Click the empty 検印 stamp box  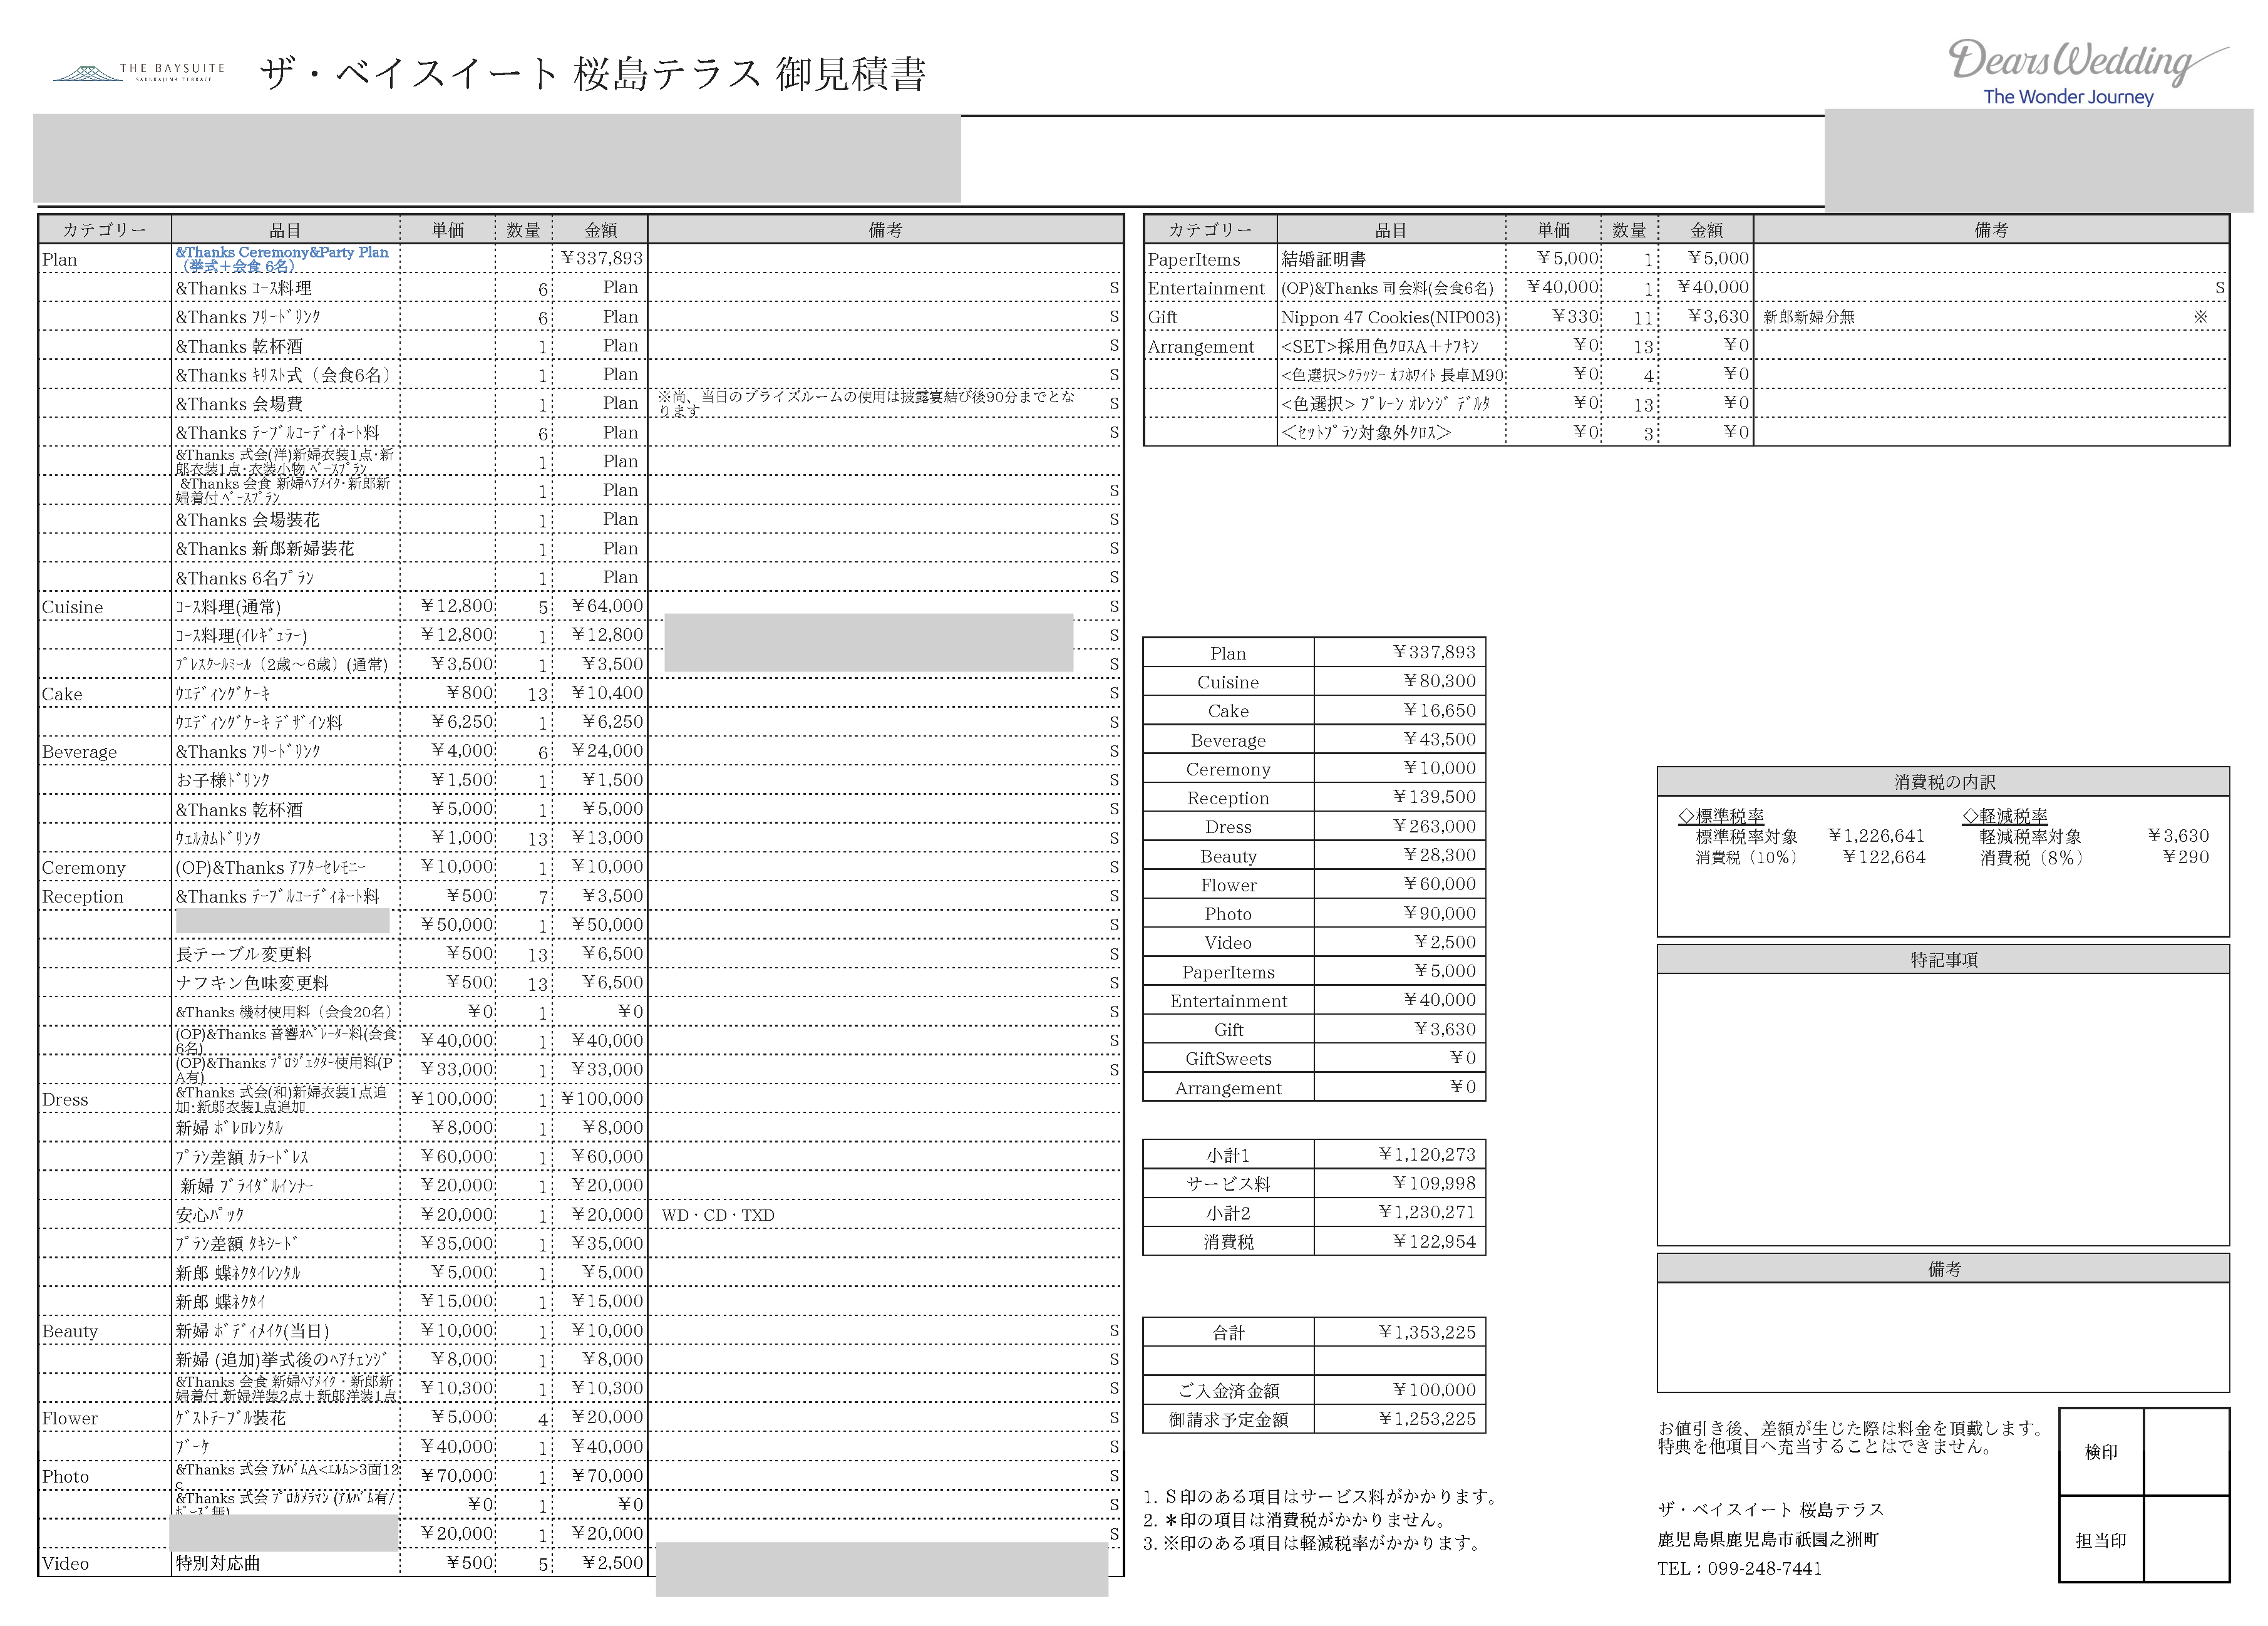click(x=2186, y=1451)
